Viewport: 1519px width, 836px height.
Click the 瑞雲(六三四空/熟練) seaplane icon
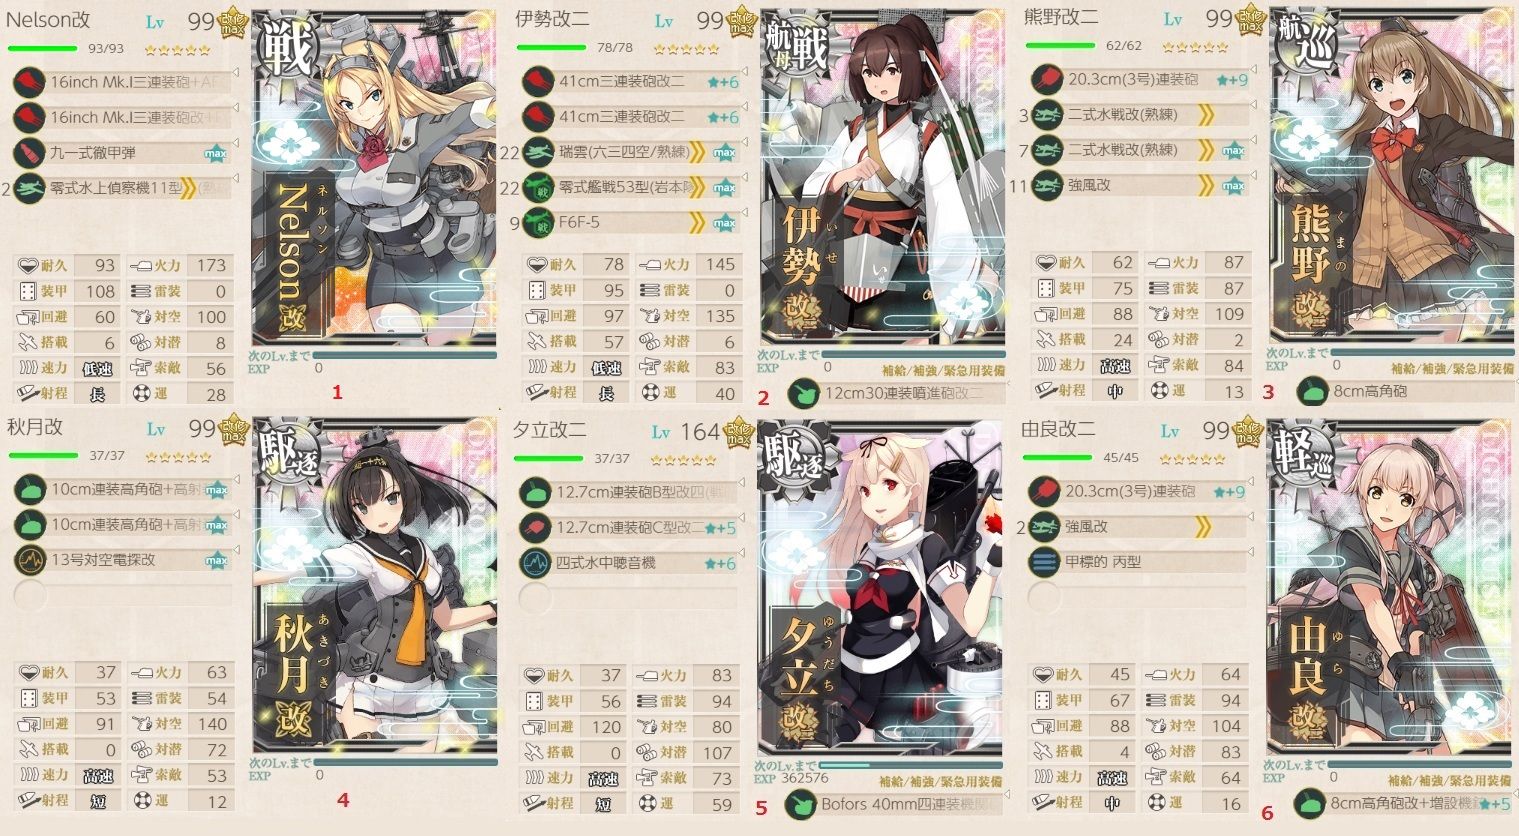point(538,152)
